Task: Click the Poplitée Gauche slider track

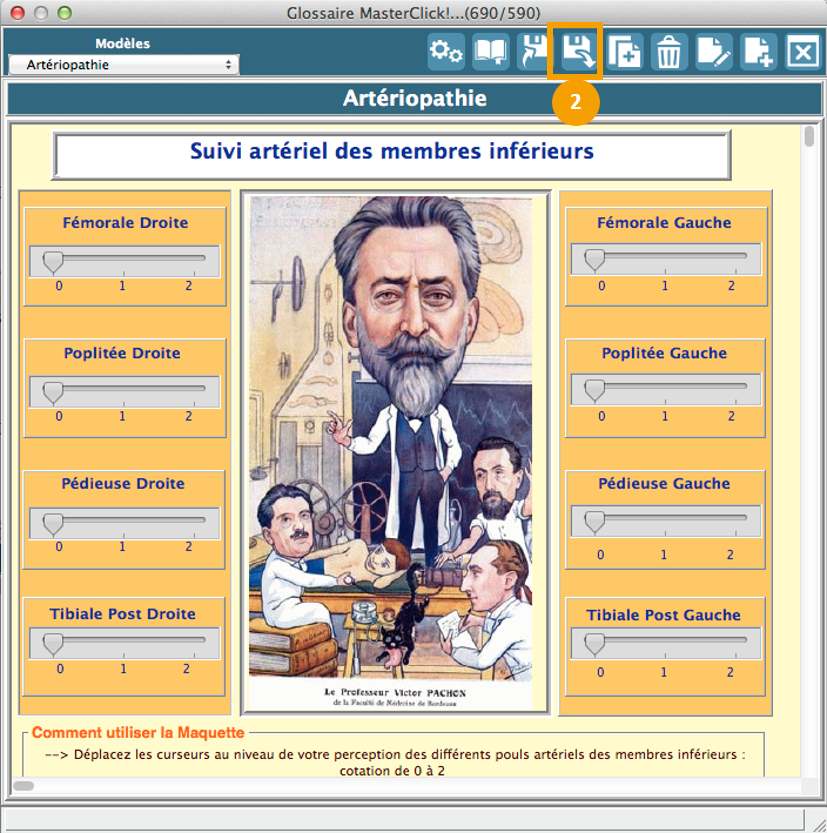Action: [x=664, y=388]
